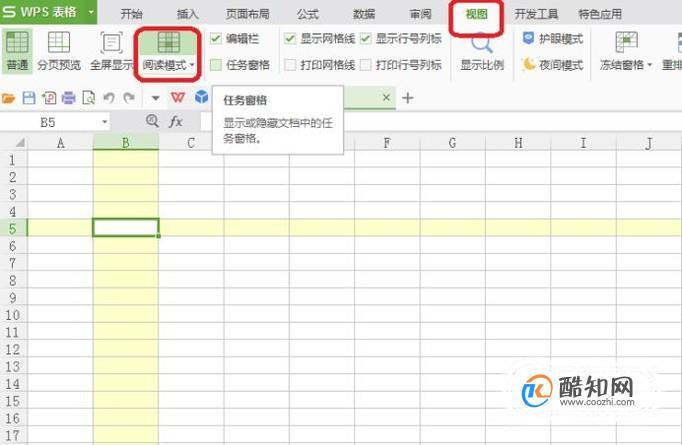
Task: Undo the last action
Action: click(x=109, y=98)
